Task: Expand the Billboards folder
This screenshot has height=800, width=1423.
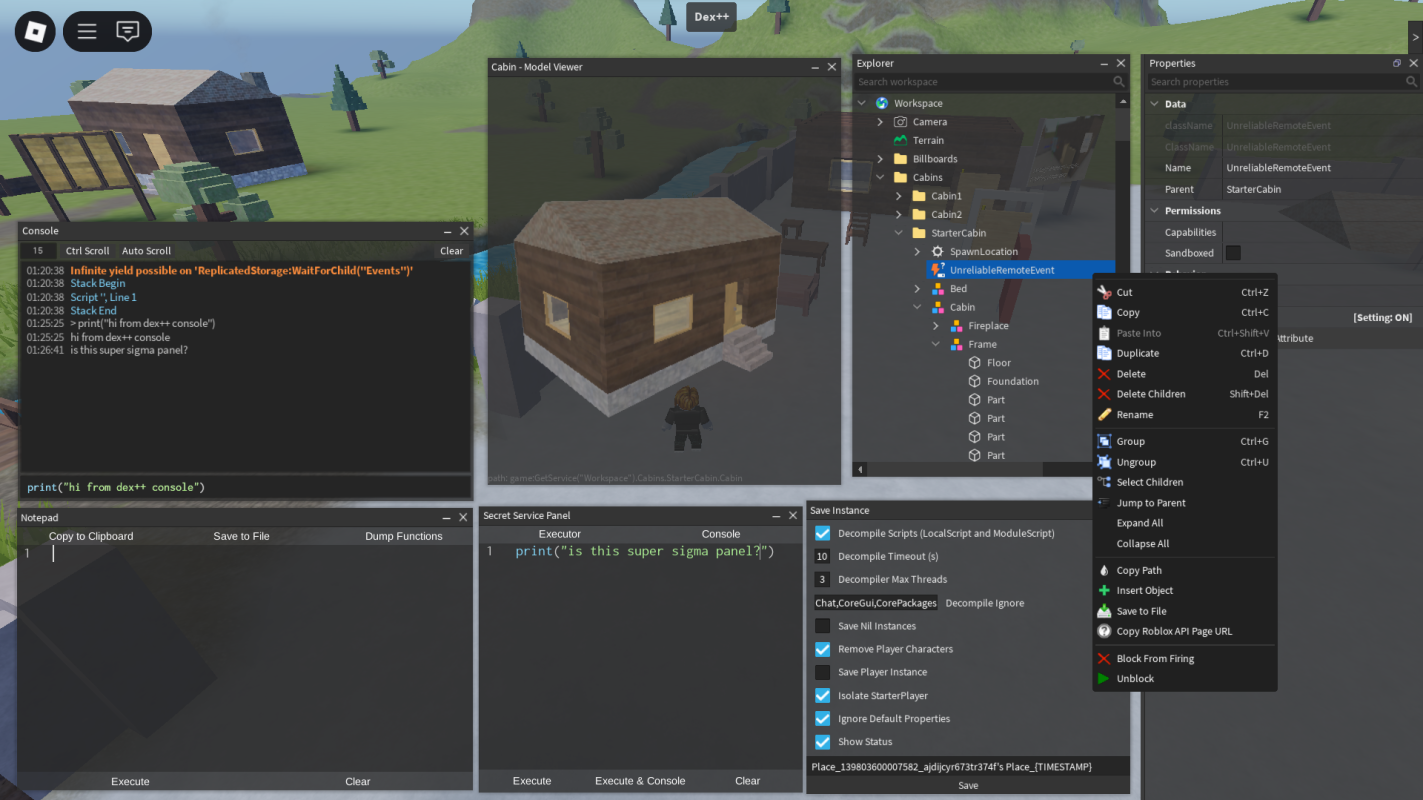Action: click(880, 159)
